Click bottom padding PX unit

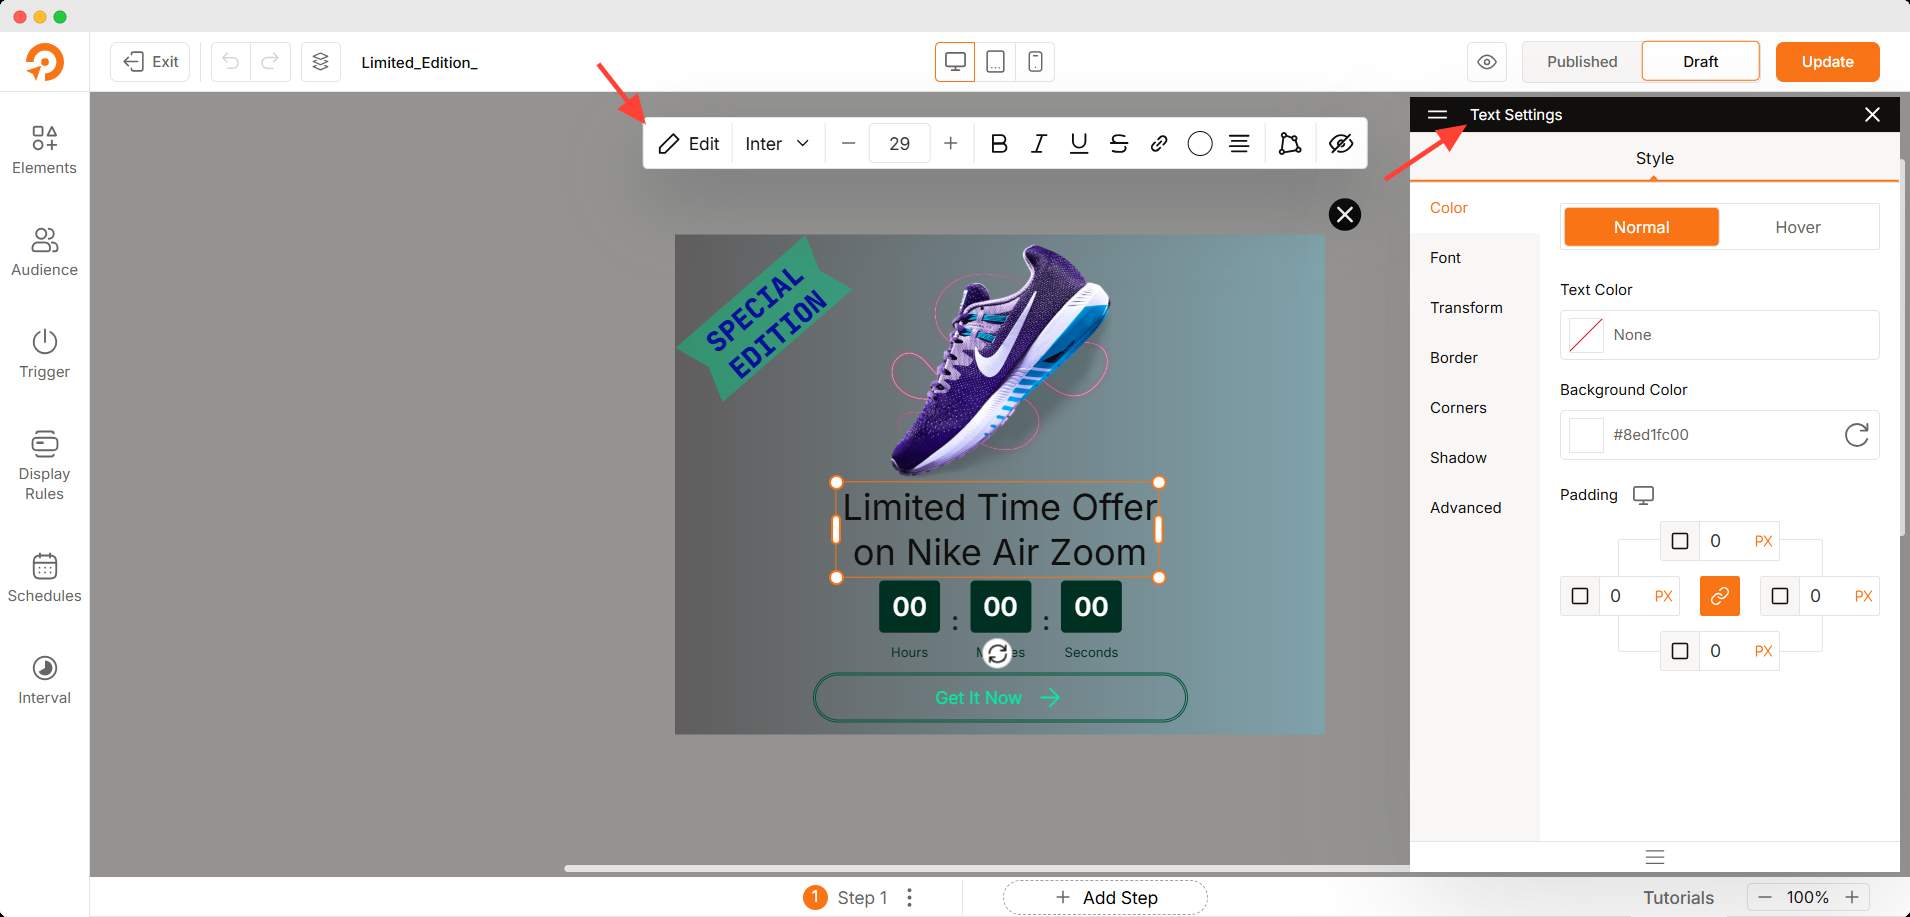(x=1763, y=651)
